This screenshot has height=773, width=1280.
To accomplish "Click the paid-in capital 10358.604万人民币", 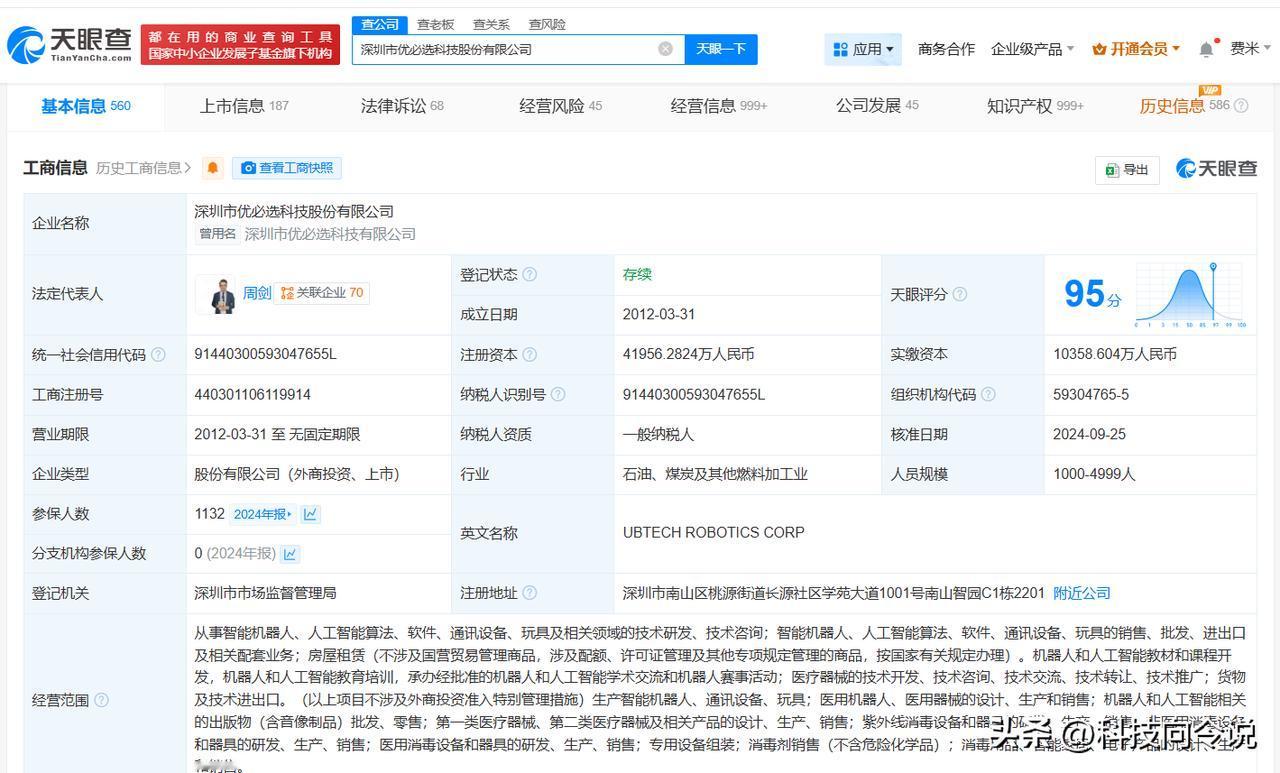I will click(1115, 354).
